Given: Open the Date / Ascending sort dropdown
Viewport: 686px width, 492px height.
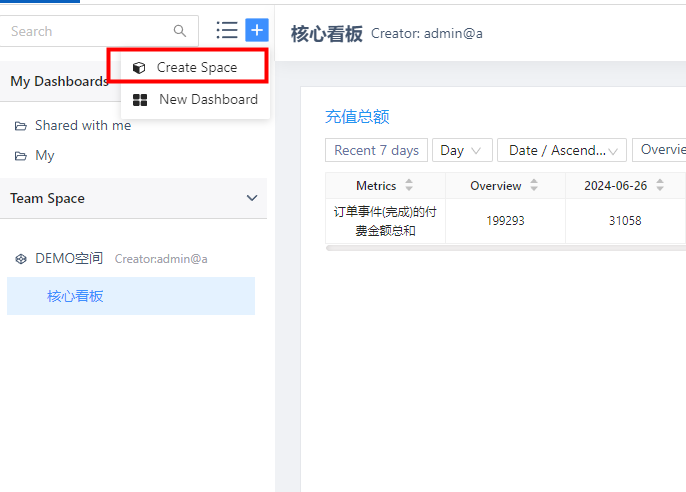Looking at the screenshot, I should pyautogui.click(x=561, y=150).
